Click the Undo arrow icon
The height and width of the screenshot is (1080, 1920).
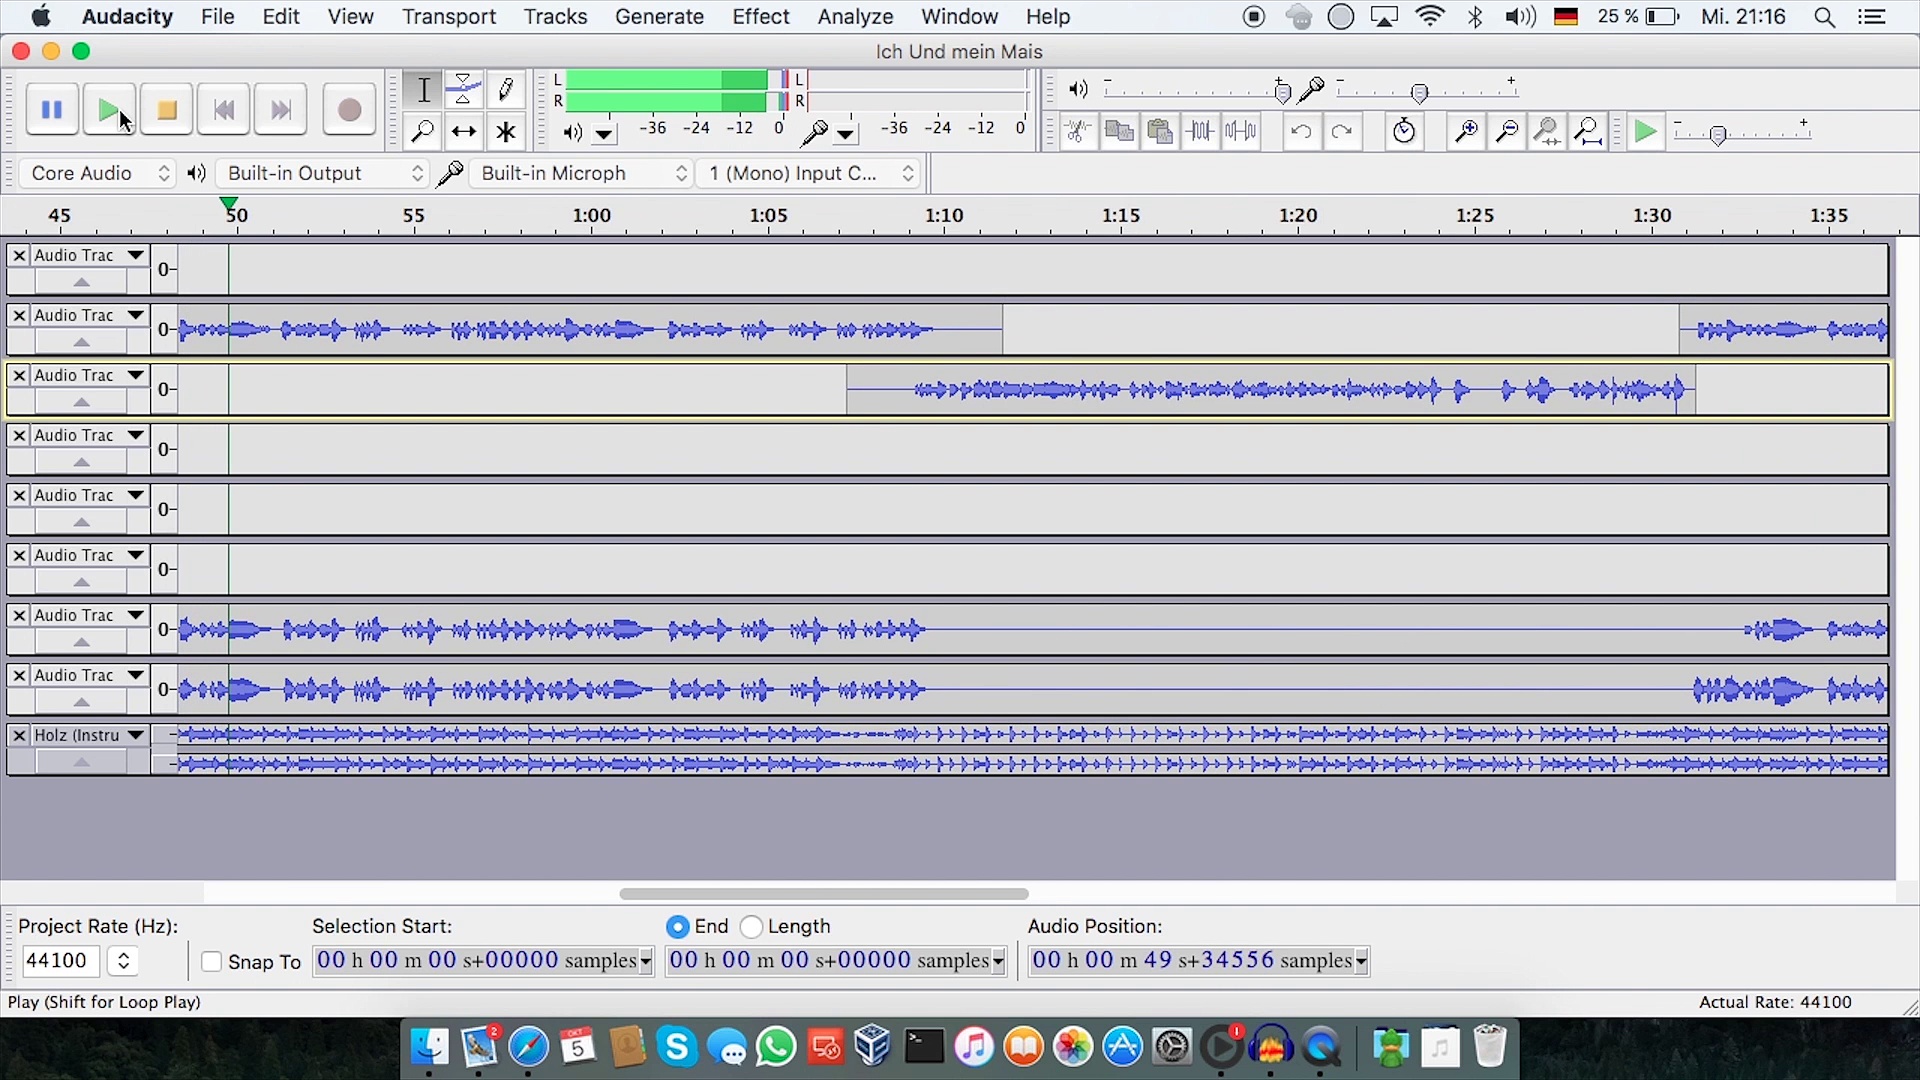(x=1301, y=132)
